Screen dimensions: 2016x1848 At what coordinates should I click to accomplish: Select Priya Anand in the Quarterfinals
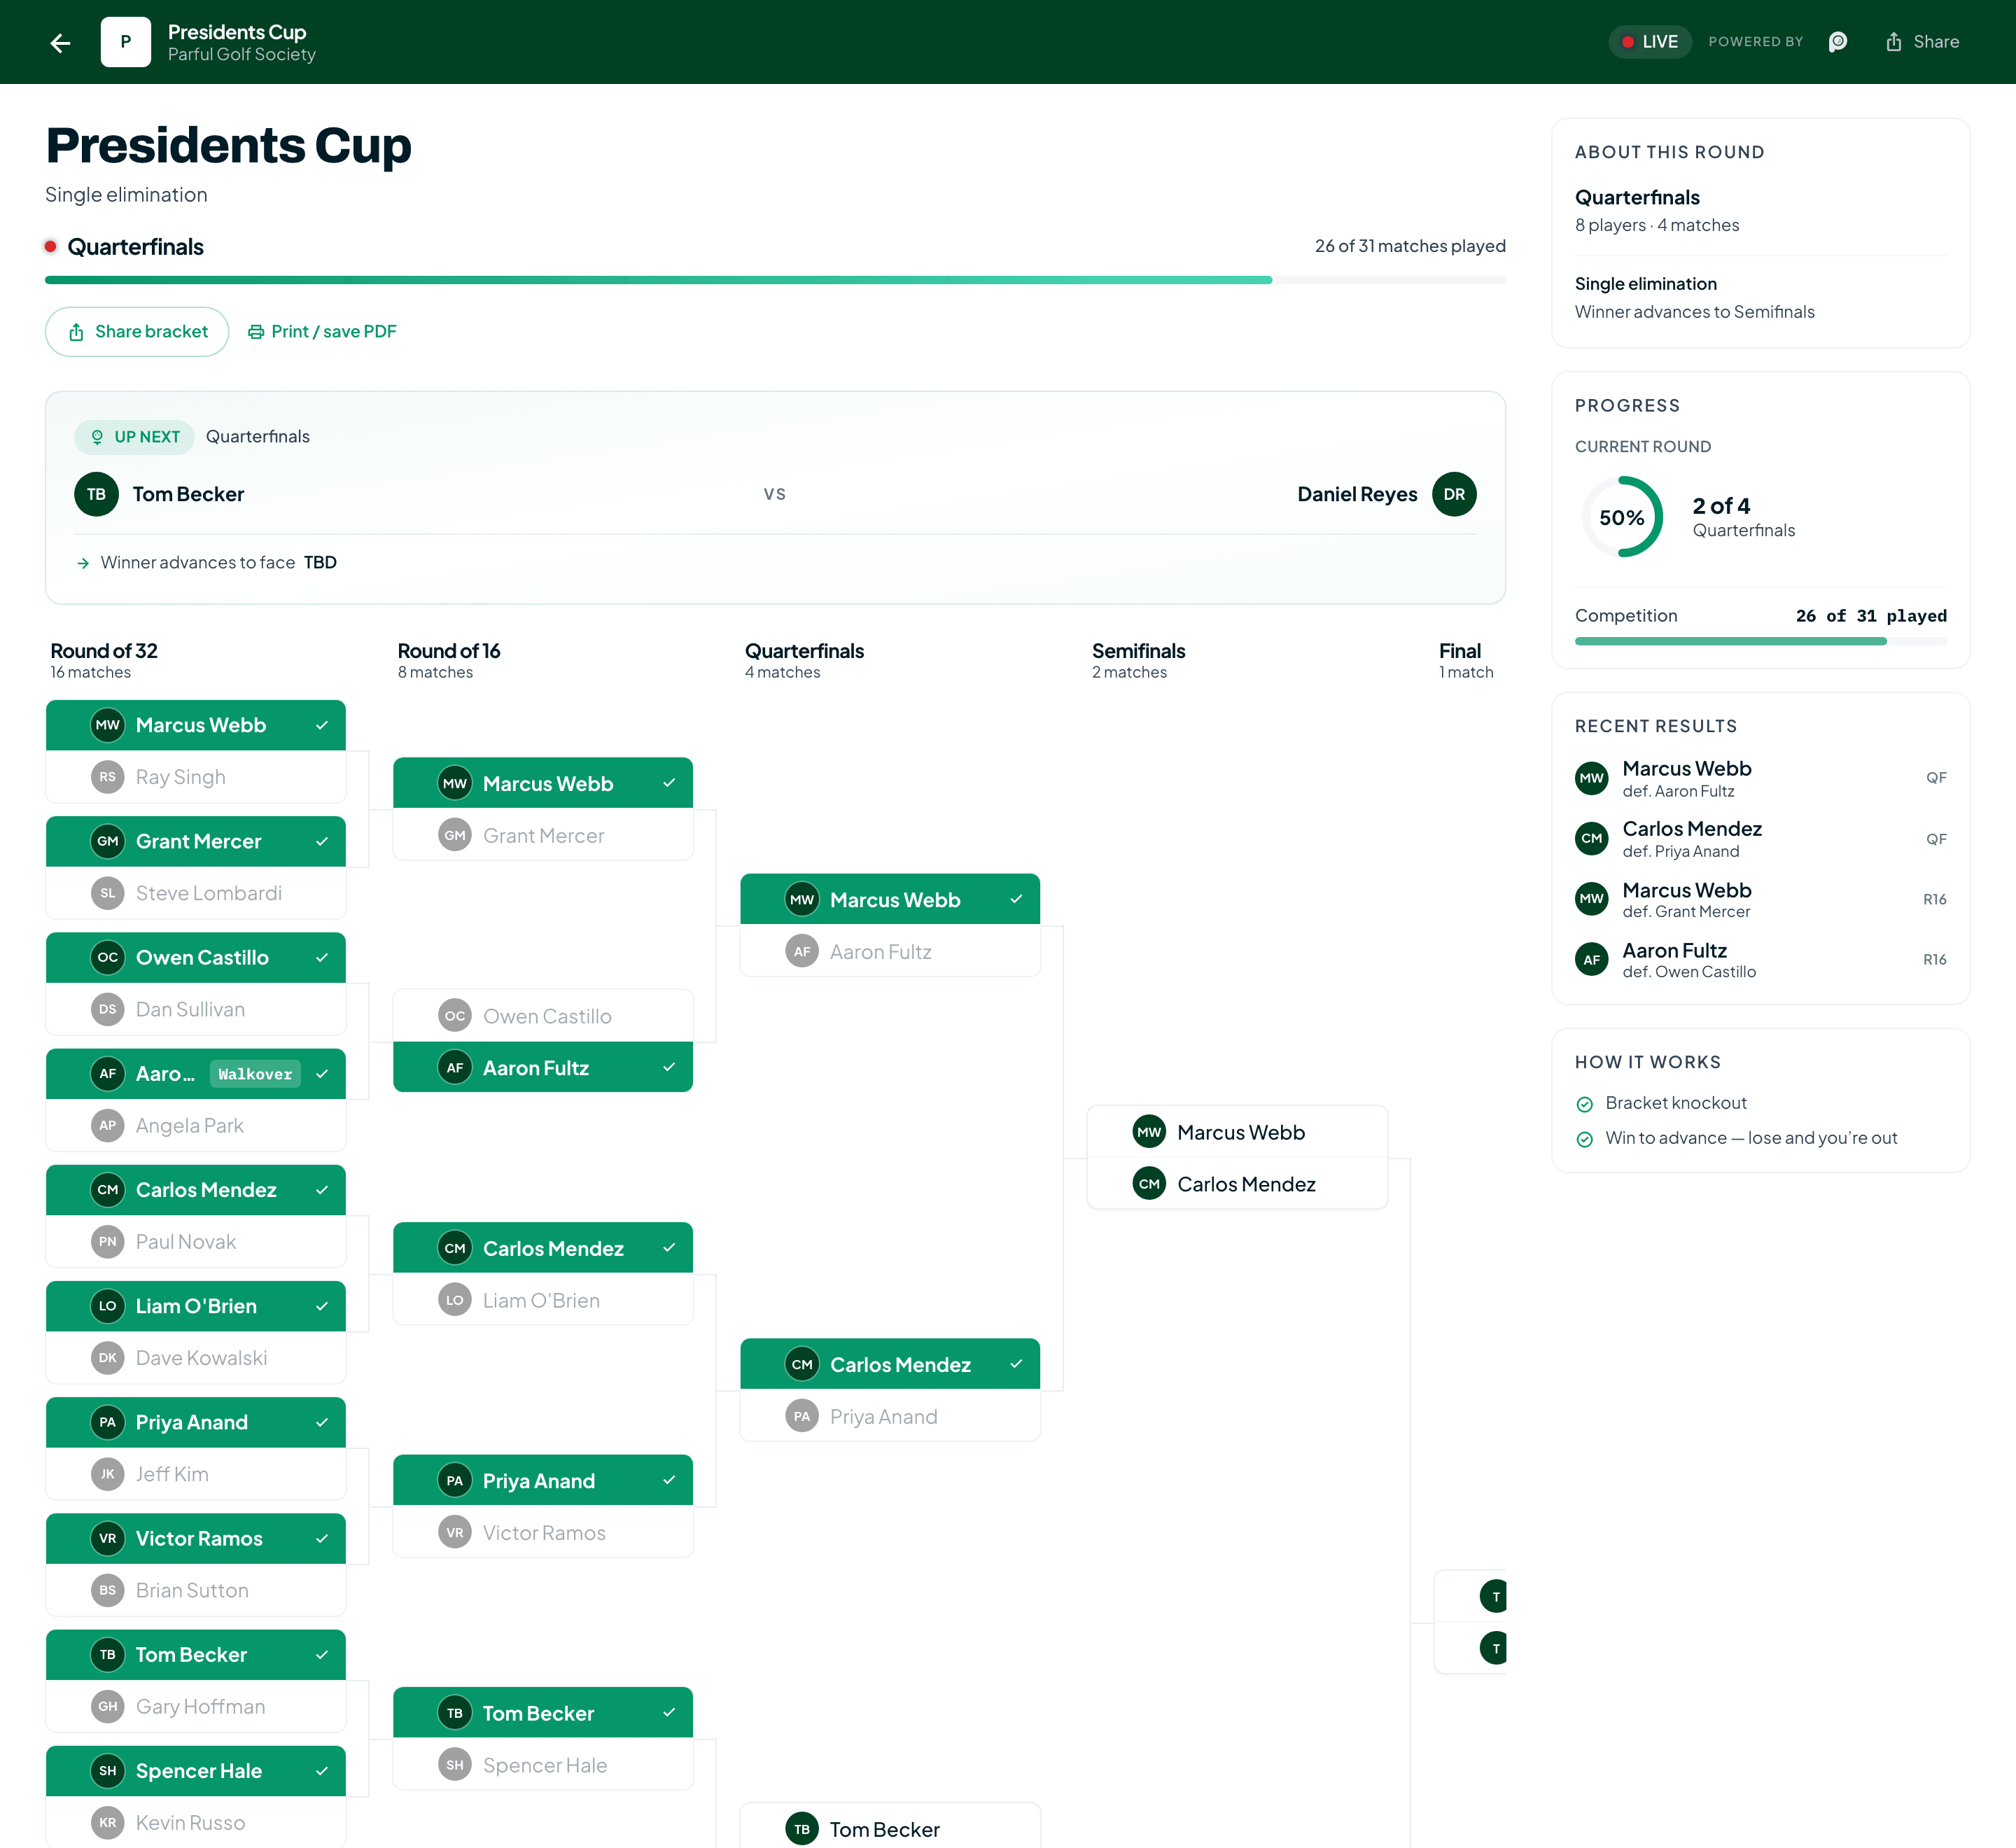pos(890,1416)
